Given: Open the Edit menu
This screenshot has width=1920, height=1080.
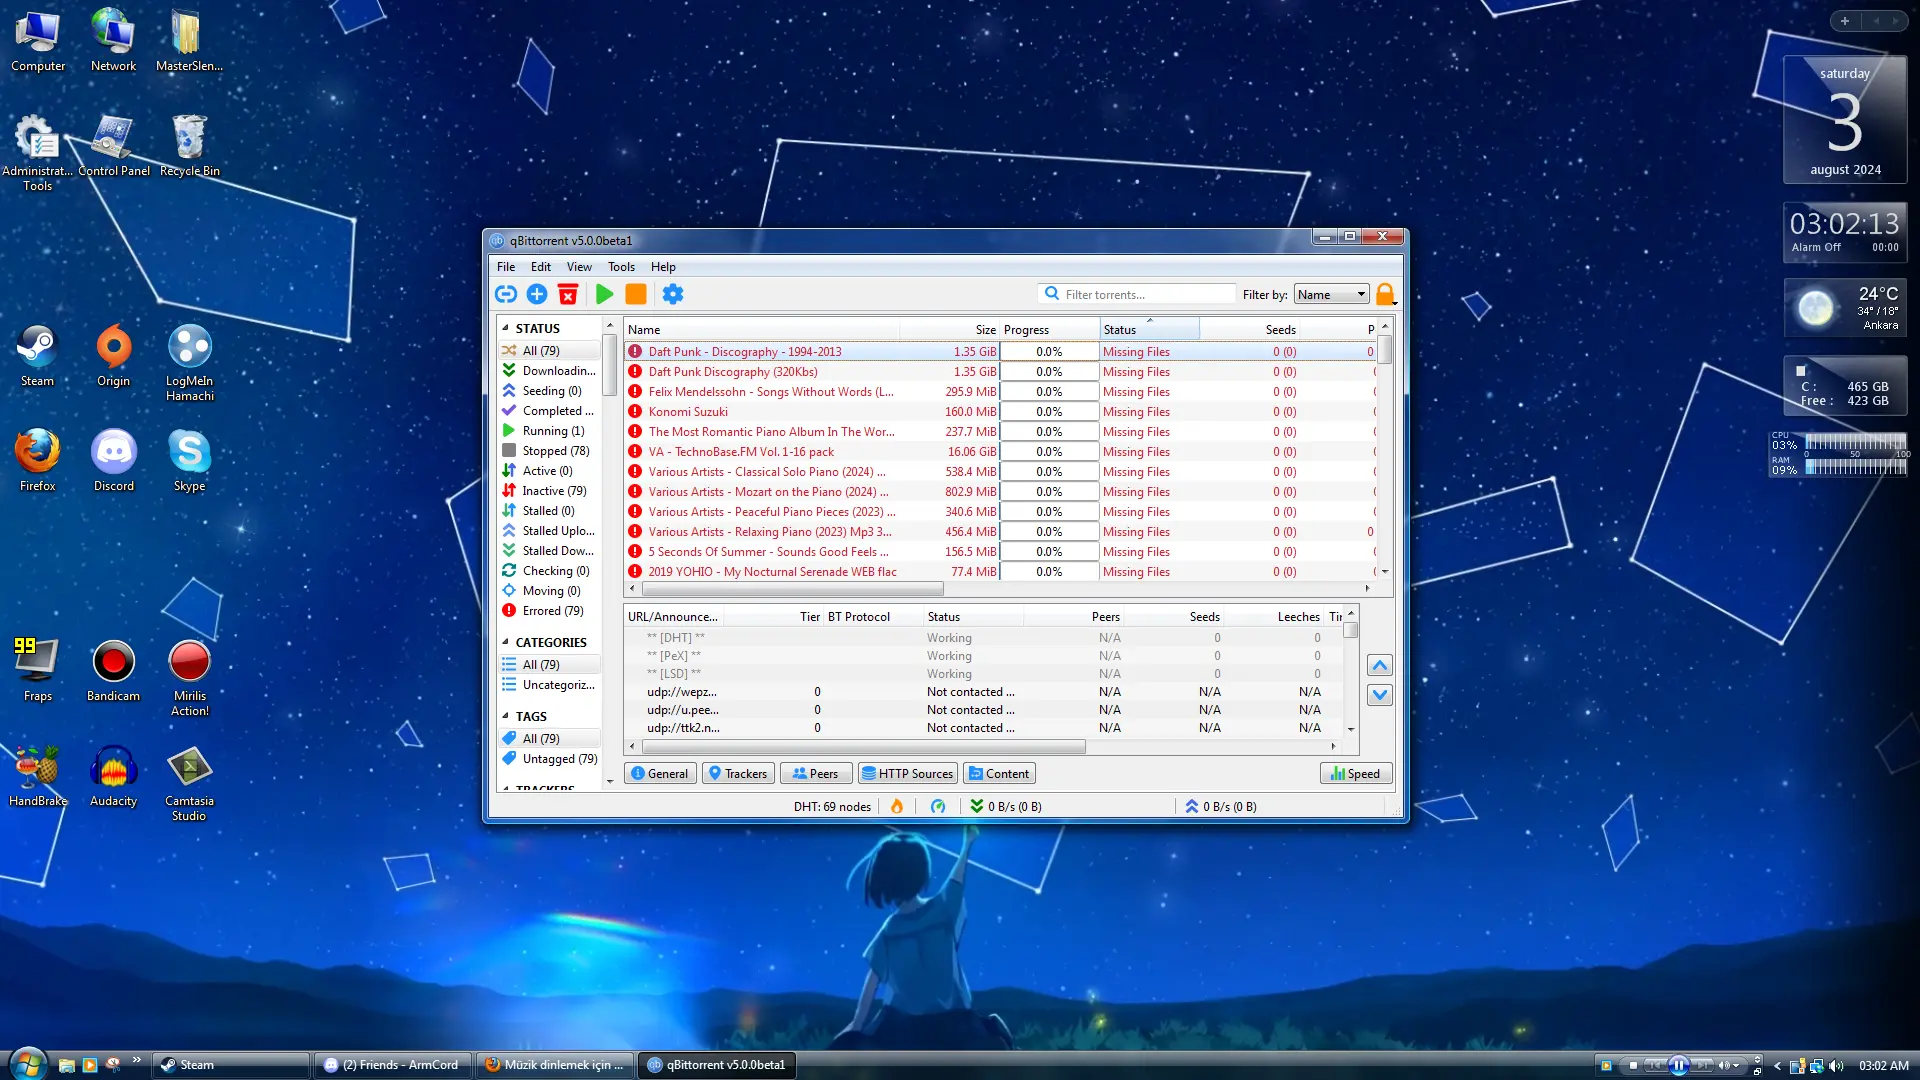Looking at the screenshot, I should click(541, 267).
